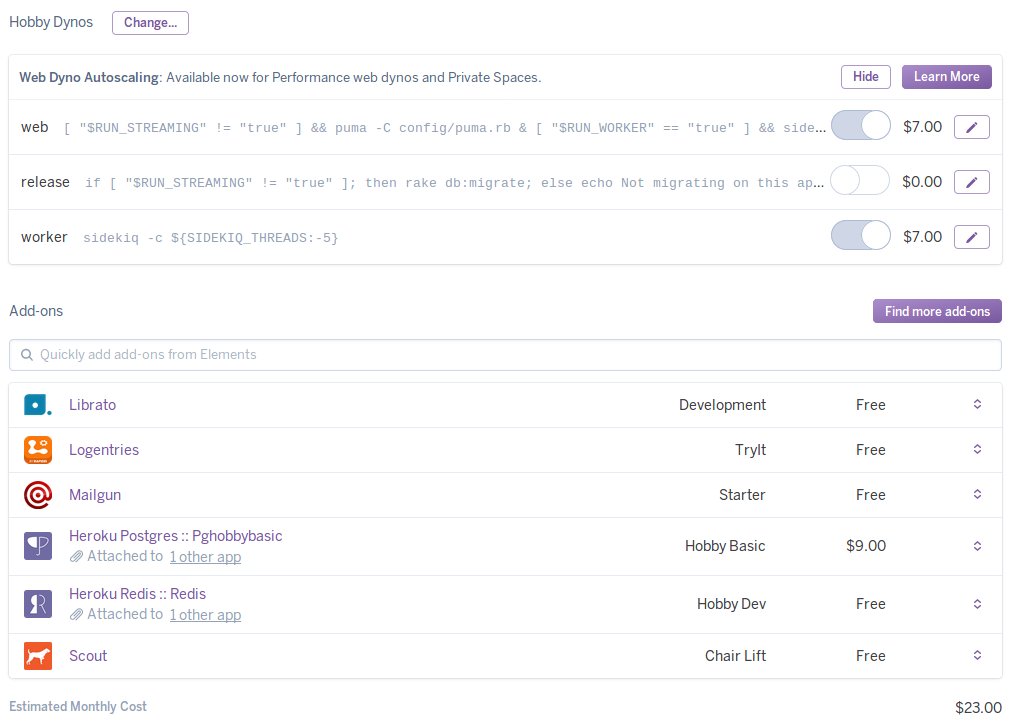Open the Logentries add-on link
This screenshot has height=727, width=1014.
click(104, 450)
